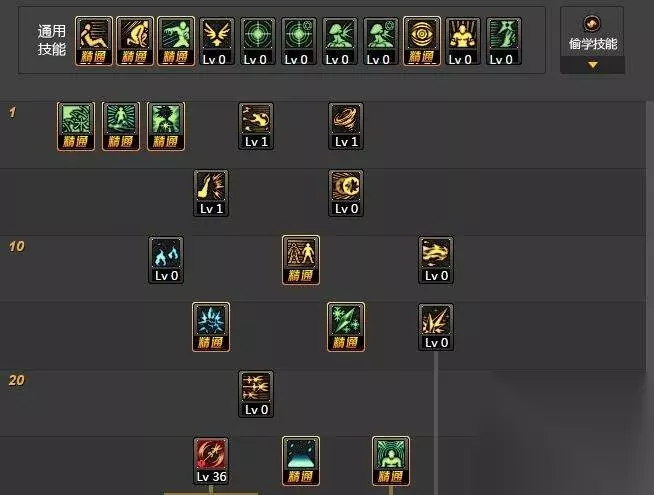The height and width of the screenshot is (495, 654).
Task: Select the starry night mastered skill
Action: tap(301, 461)
